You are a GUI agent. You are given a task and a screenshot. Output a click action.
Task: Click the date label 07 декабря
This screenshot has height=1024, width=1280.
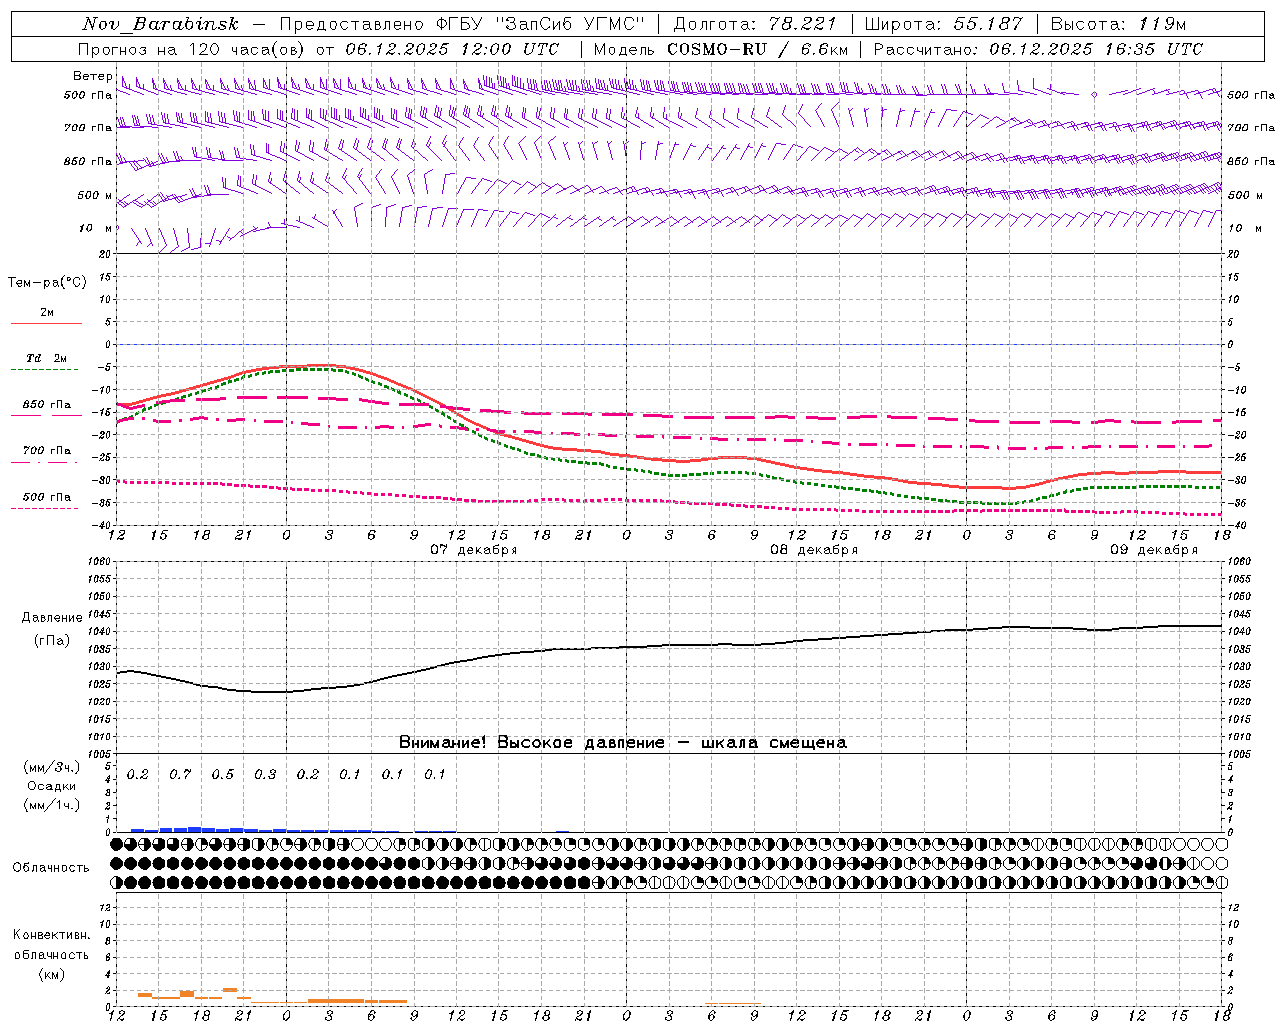pos(473,550)
